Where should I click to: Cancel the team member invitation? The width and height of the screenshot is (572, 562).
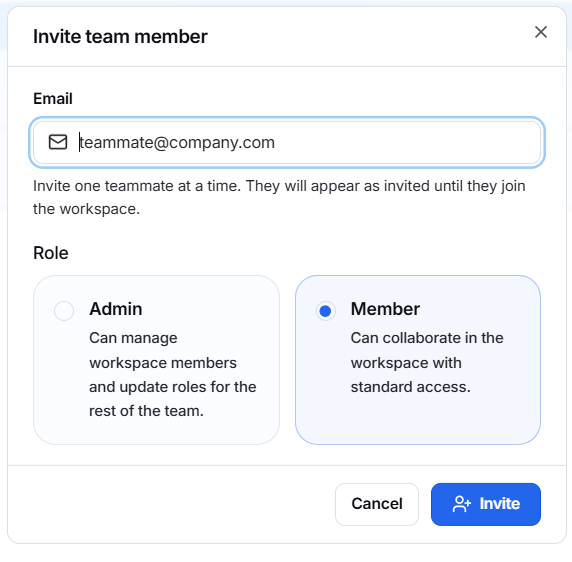377,504
